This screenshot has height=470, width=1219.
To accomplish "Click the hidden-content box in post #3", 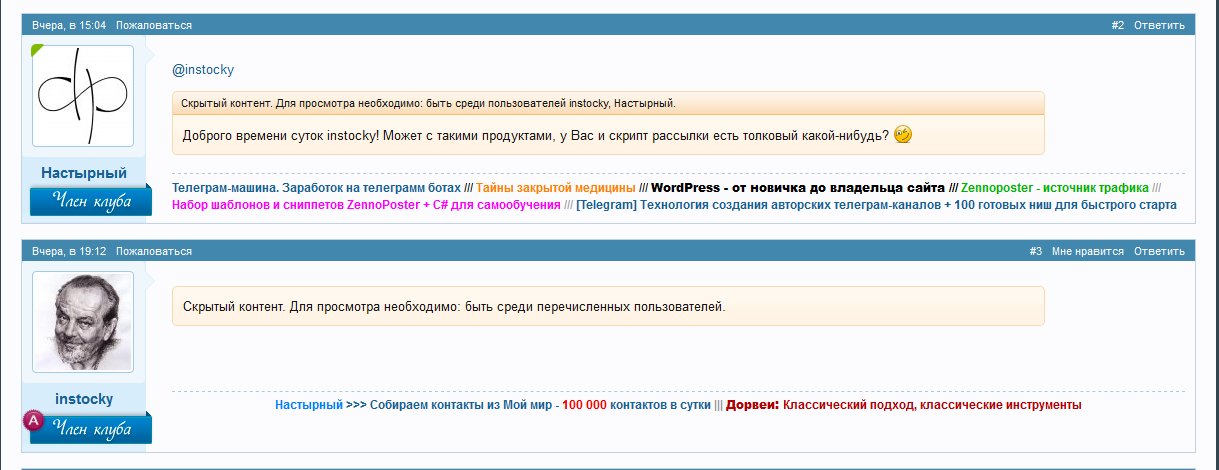I will click(608, 306).
